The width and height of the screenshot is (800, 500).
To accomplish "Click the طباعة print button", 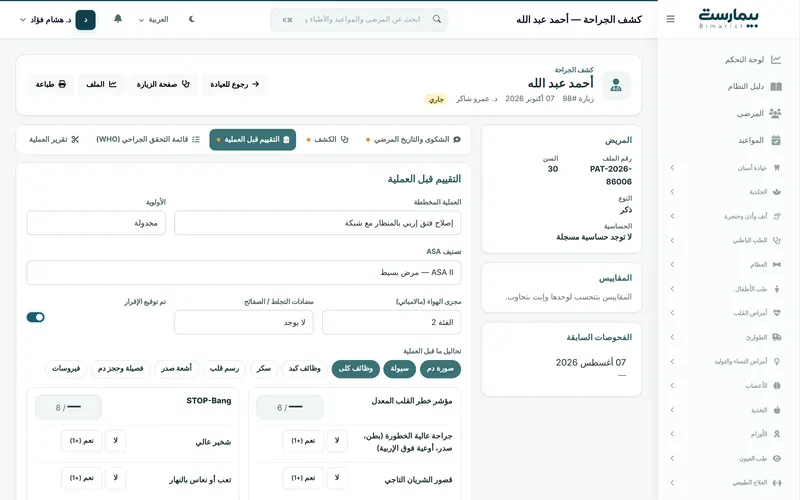I will (x=51, y=84).
